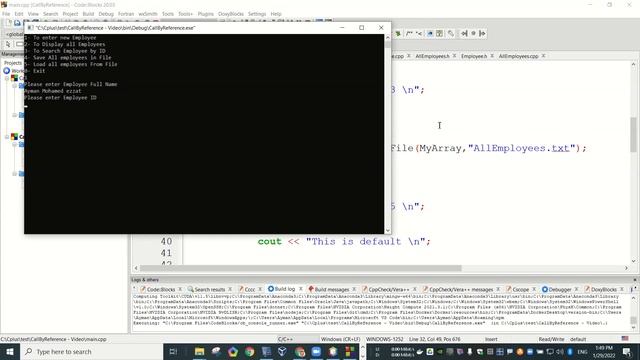This screenshot has height=360, width=640.
Task: Close the AllEmployees.cpp editor tab
Action: pos(543,56)
